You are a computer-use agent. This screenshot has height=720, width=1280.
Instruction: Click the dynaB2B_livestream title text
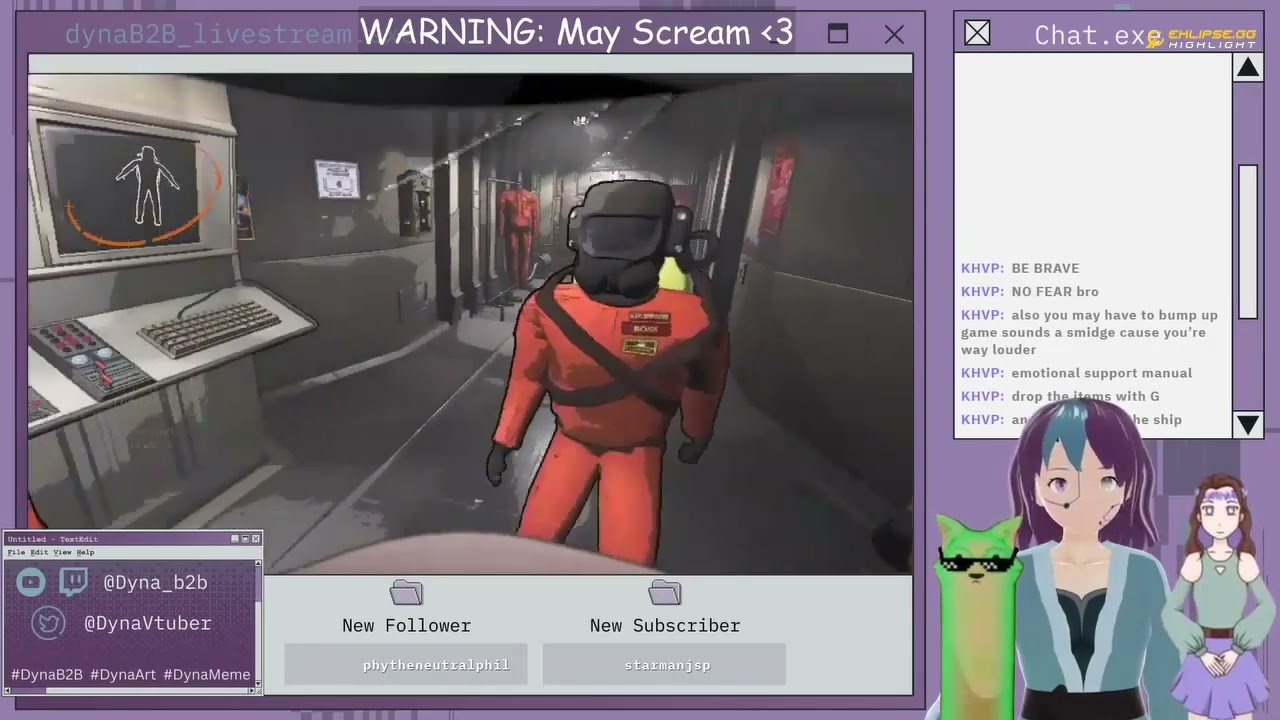(208, 35)
